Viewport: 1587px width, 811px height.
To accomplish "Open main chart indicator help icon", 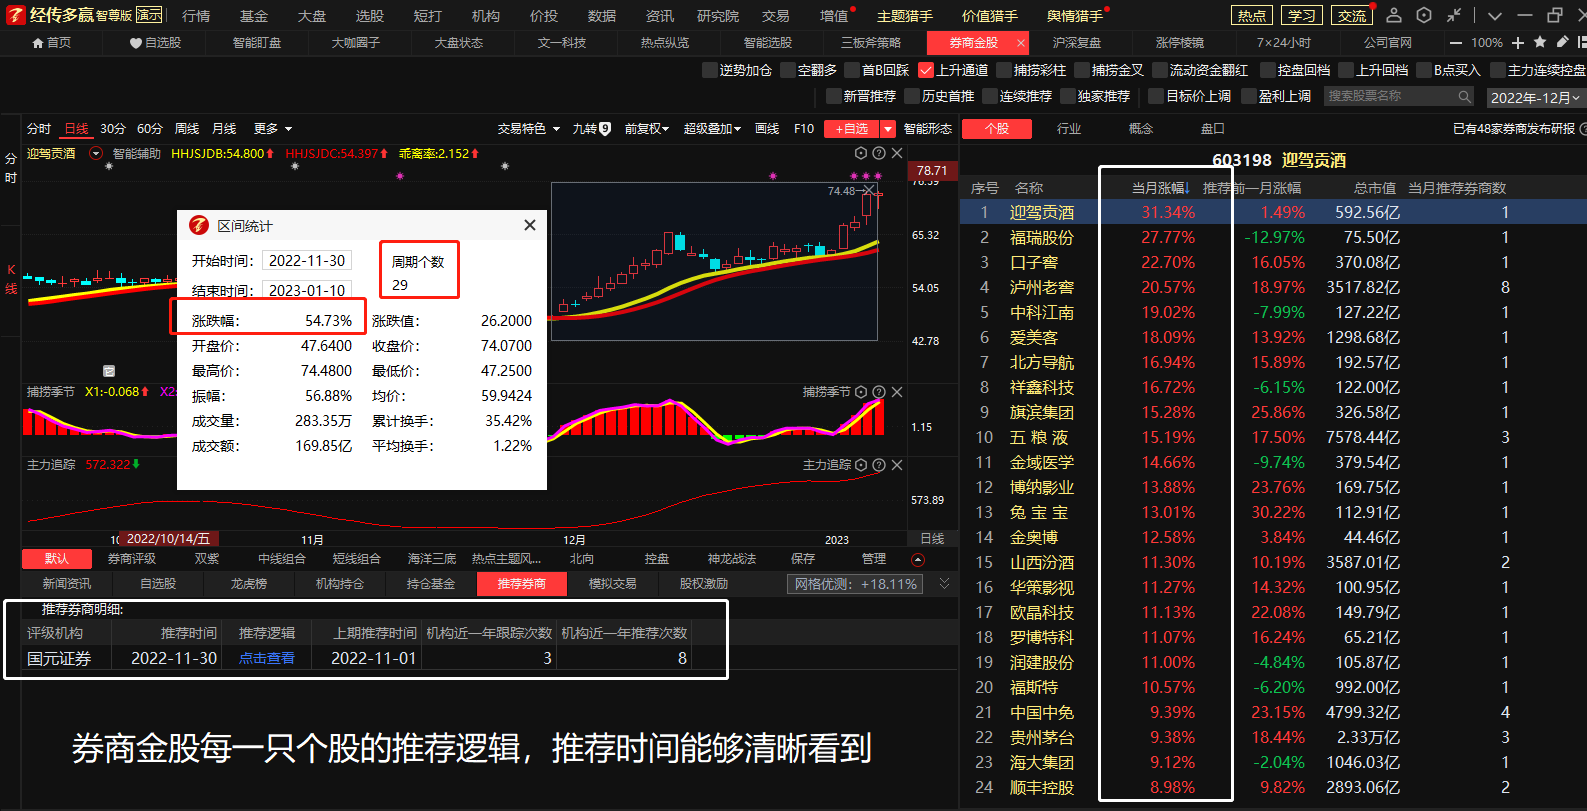I will point(879,153).
